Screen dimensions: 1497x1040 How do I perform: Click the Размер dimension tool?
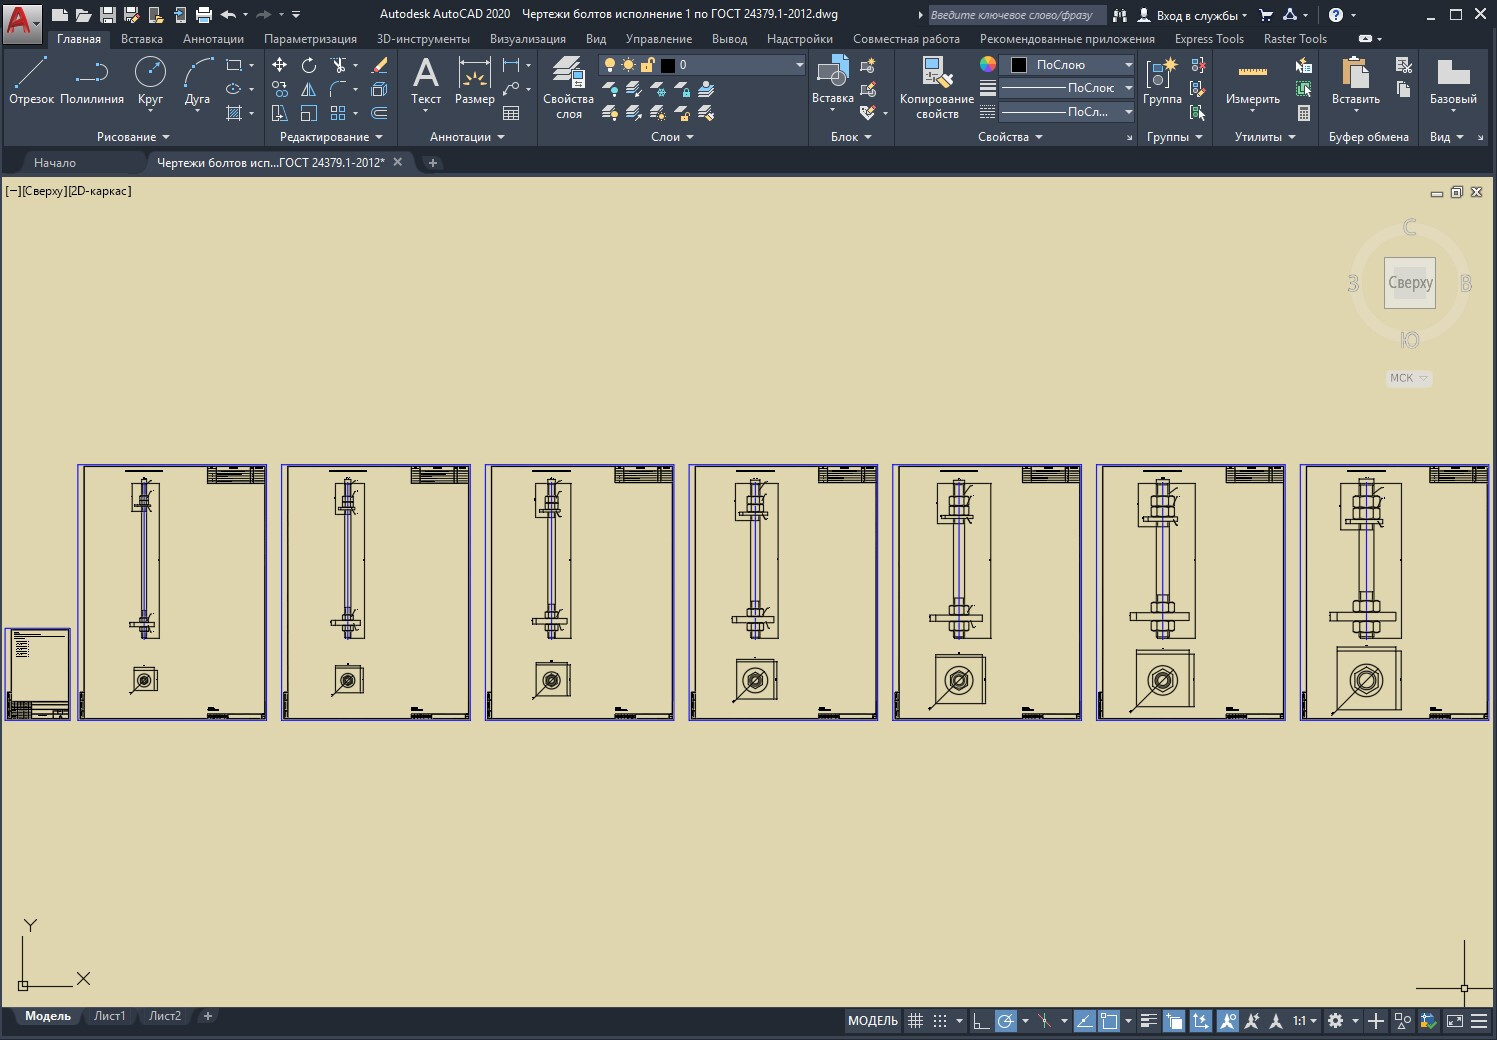[474, 82]
